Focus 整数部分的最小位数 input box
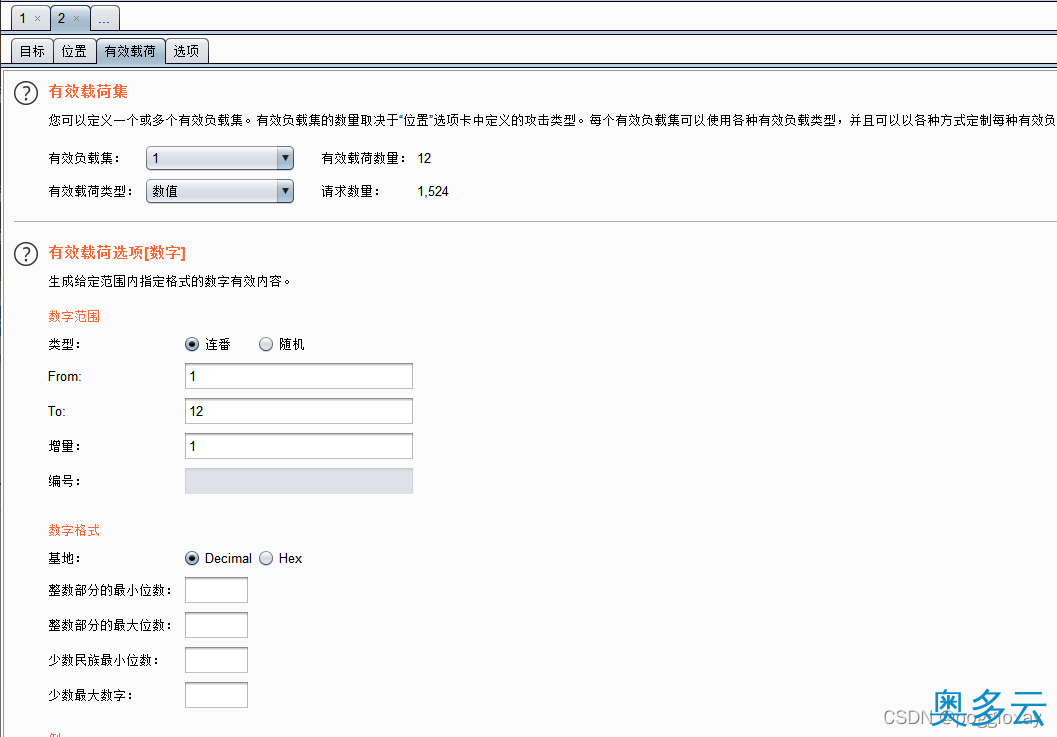This screenshot has height=737, width=1057. tap(216, 590)
